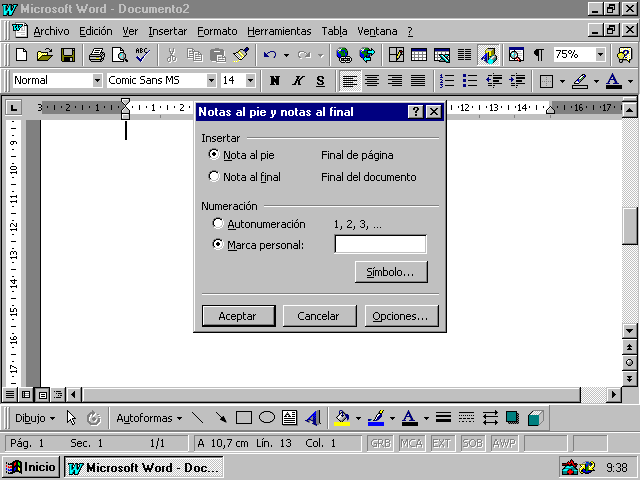Open the Formato menu

(217, 31)
